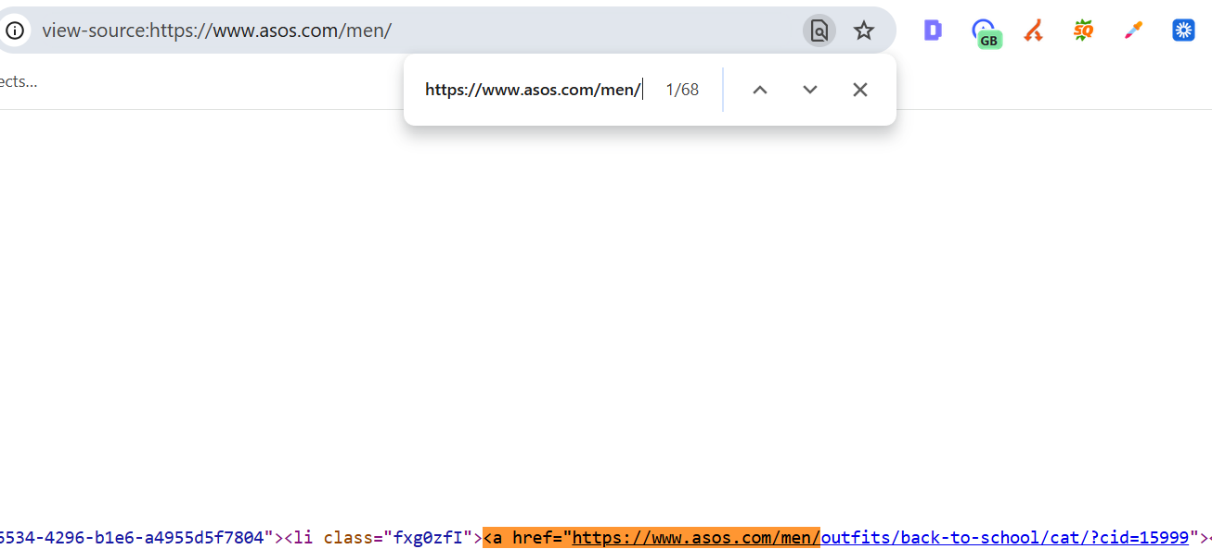Click the orange branching-arrows extension icon

[1034, 31]
